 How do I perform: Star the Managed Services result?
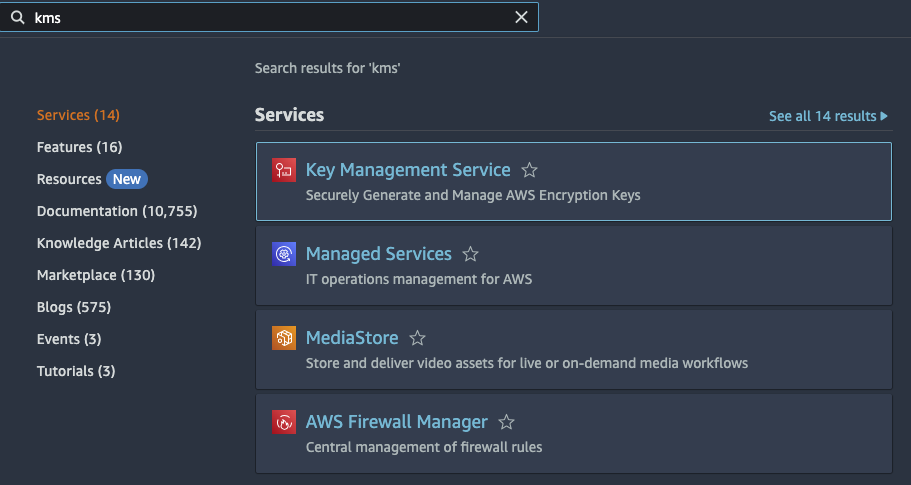(x=470, y=254)
